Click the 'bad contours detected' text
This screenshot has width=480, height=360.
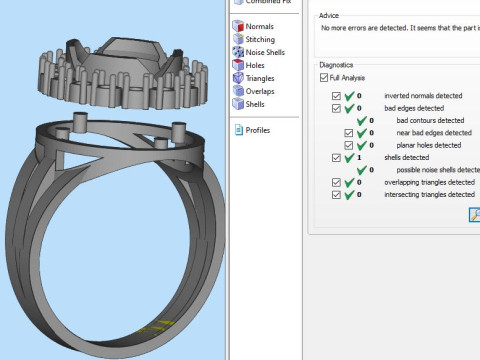pos(430,120)
